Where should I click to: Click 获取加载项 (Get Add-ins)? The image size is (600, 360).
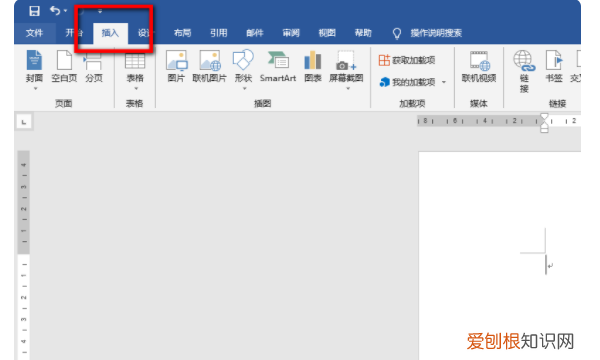pos(407,60)
